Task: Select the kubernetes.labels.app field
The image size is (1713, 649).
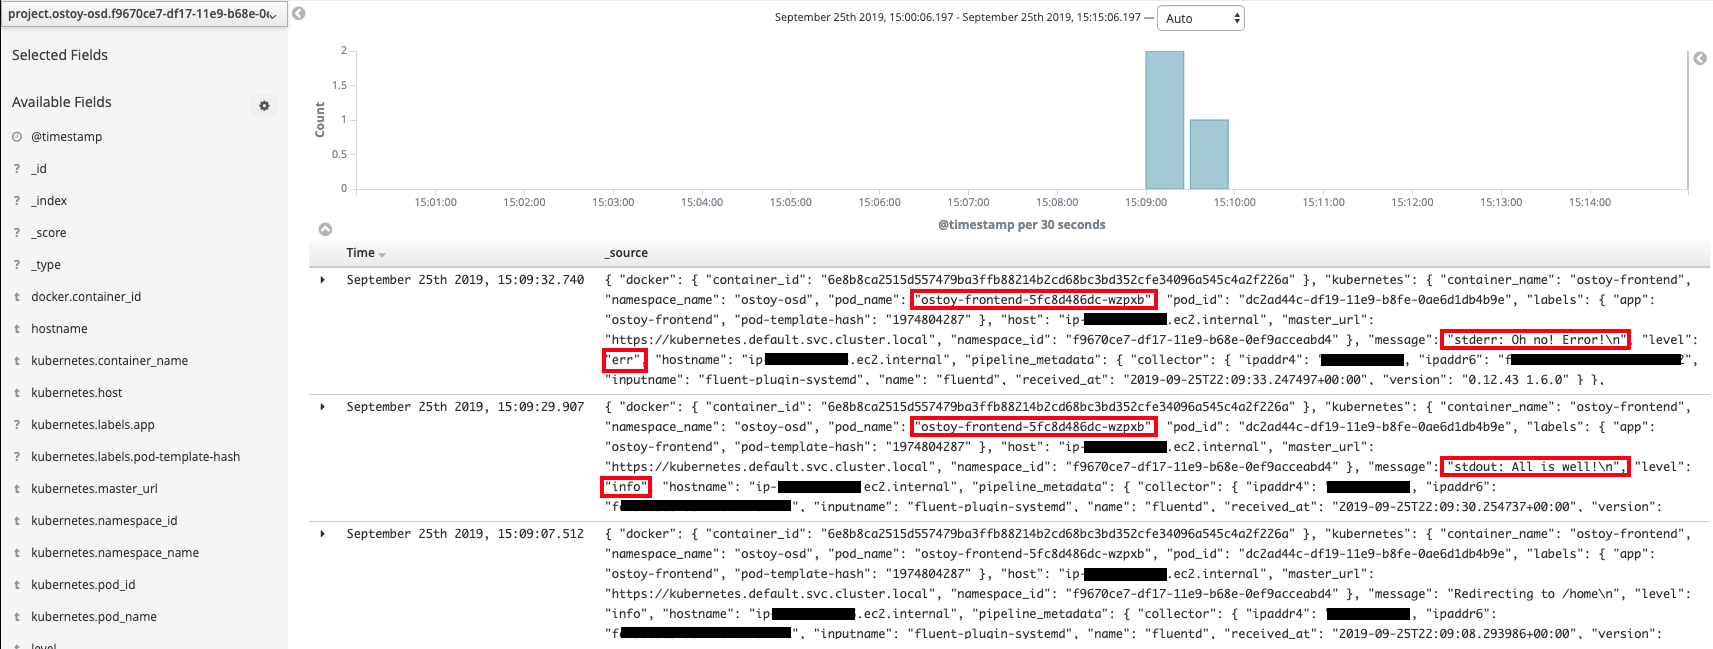Action: pyautogui.click(x=93, y=425)
